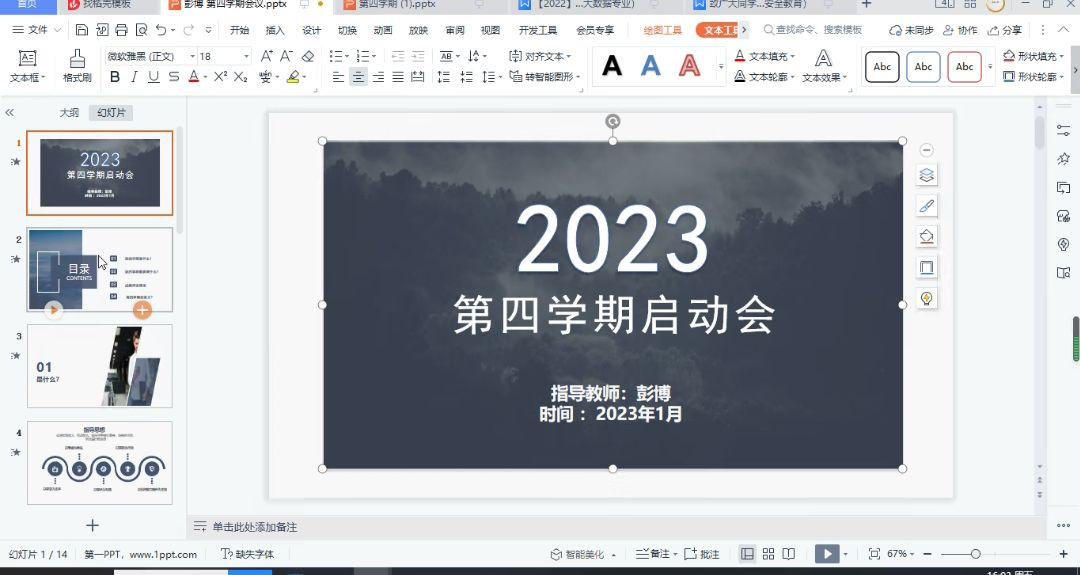
Task: Click the red outlined A text style
Action: coord(689,66)
